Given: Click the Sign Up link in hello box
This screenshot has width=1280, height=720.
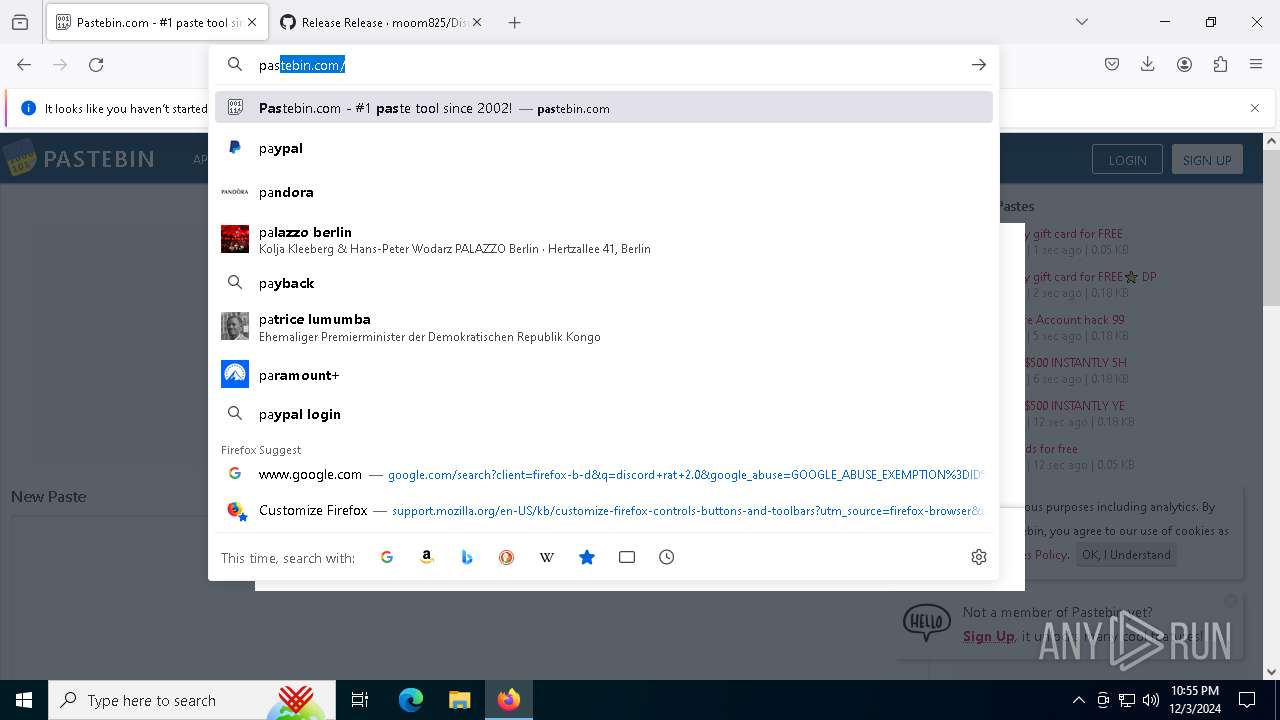Looking at the screenshot, I should 989,636.
